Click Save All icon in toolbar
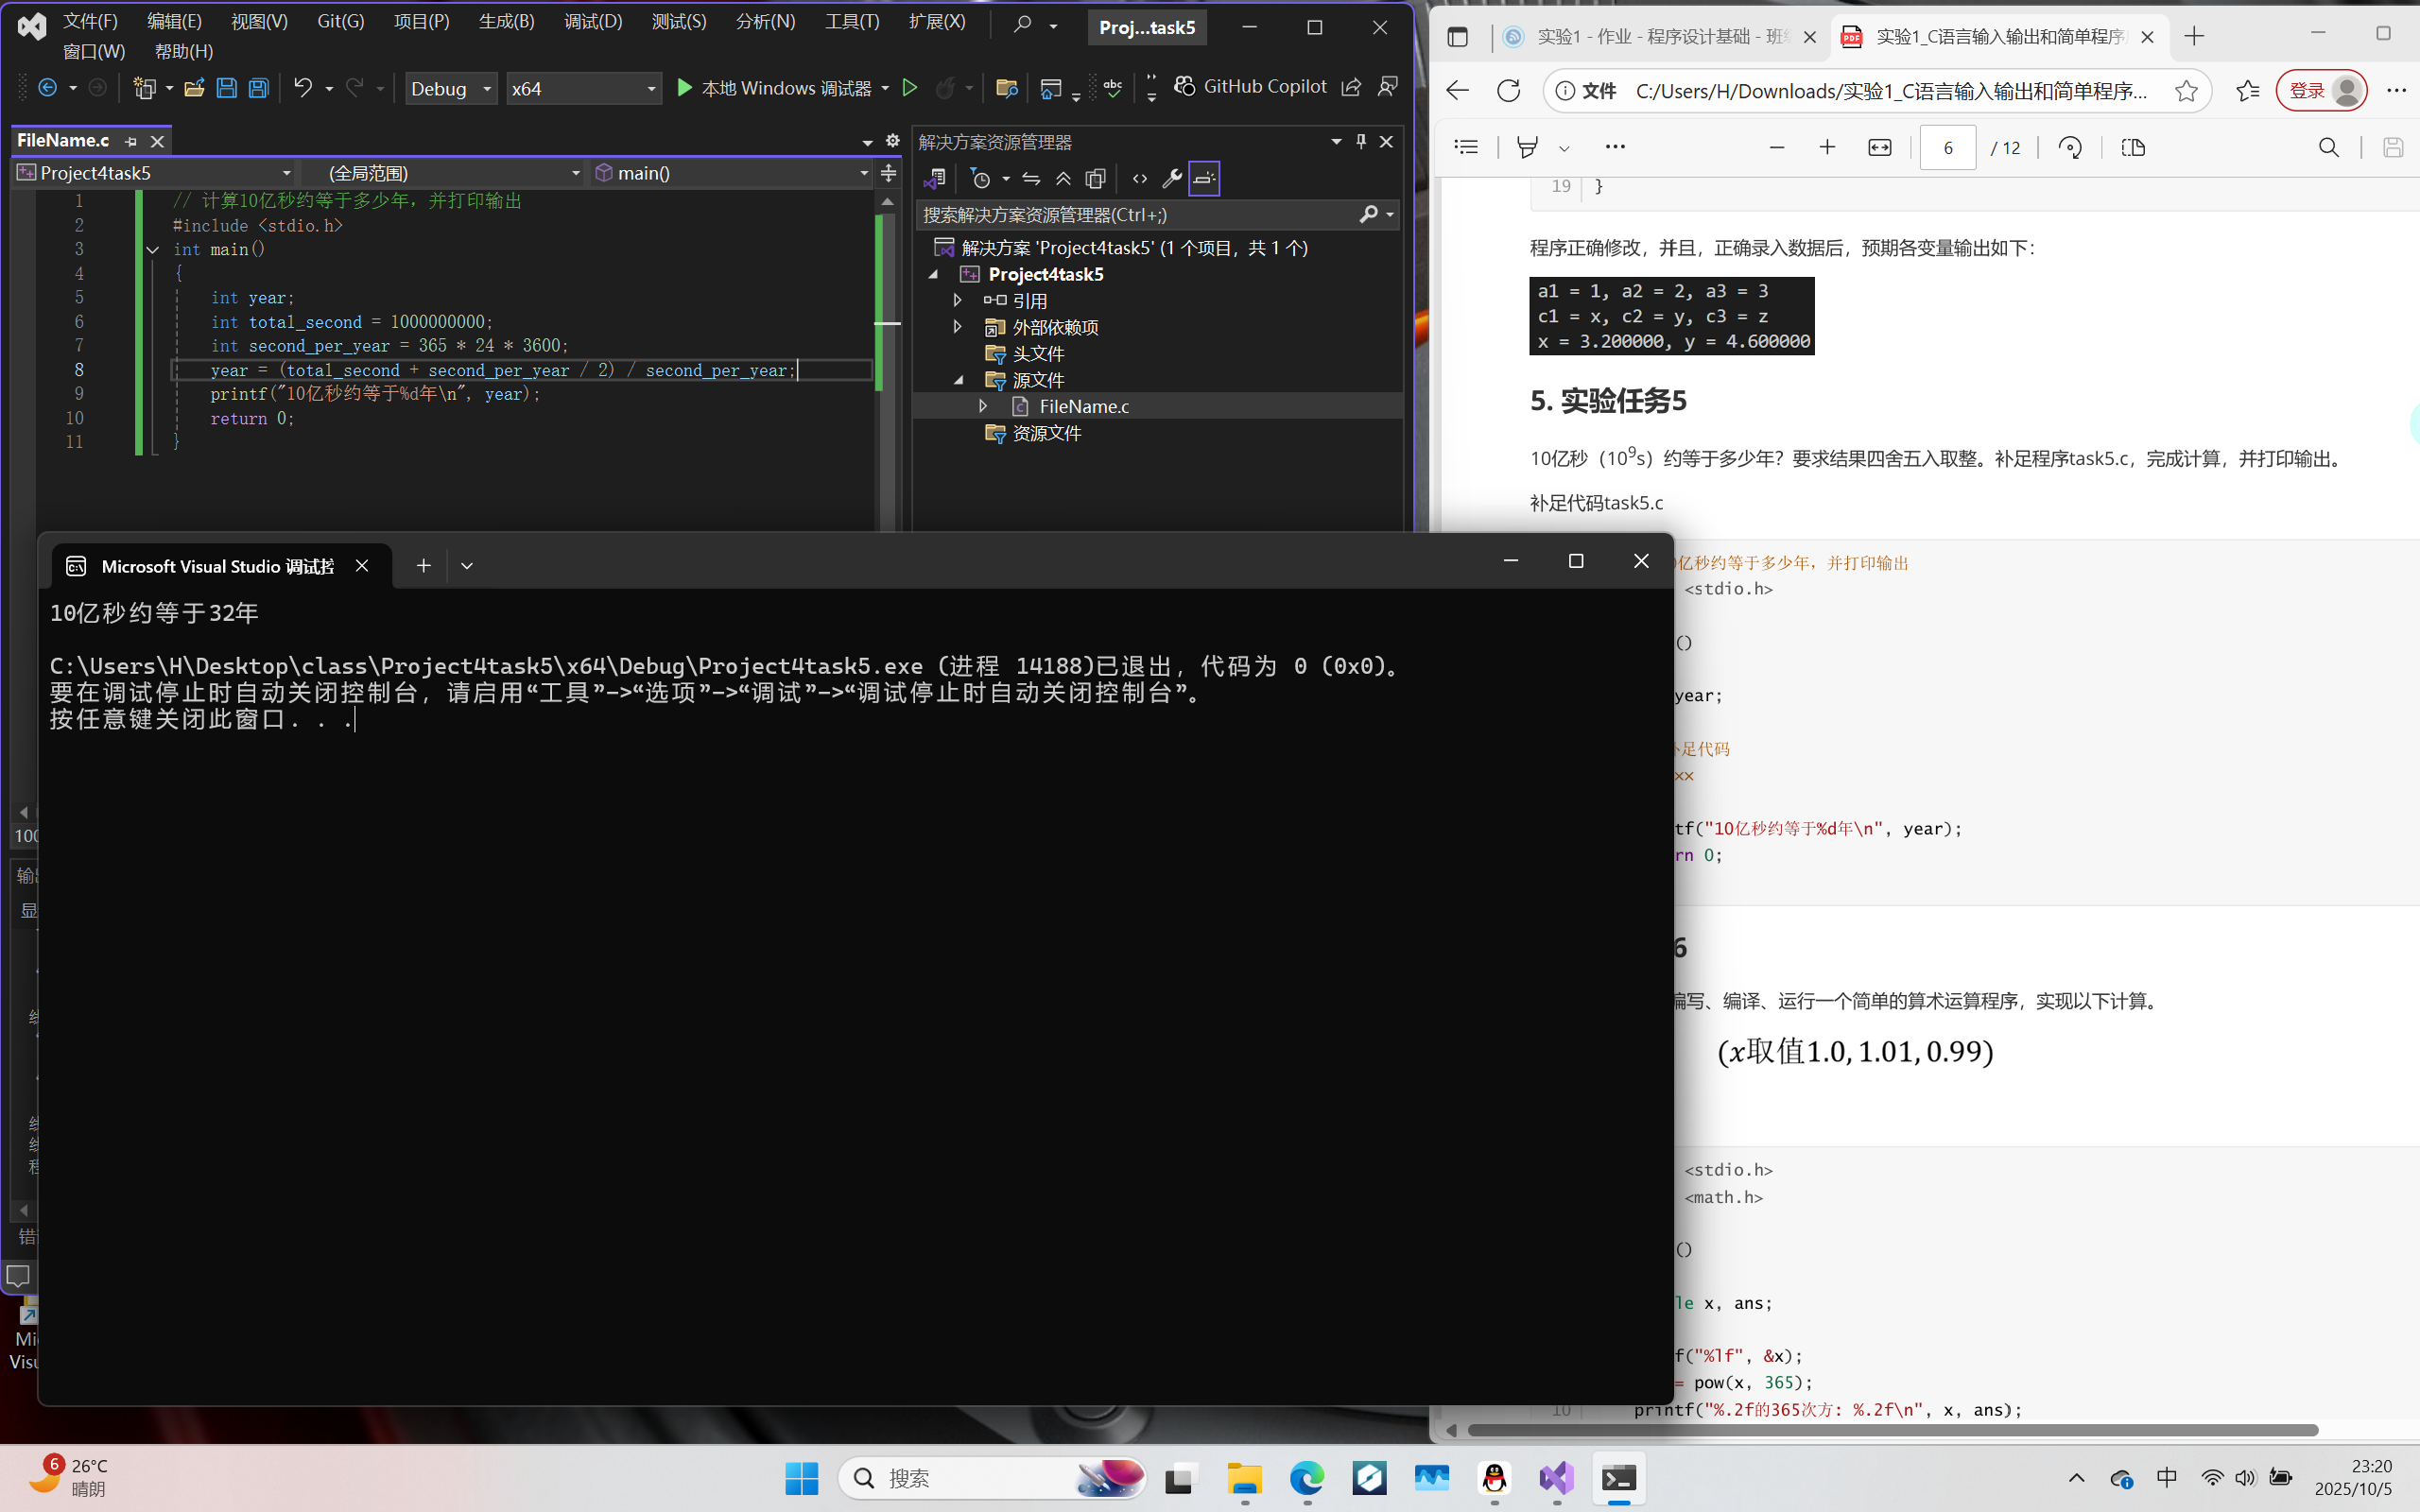Image resolution: width=2420 pixels, height=1512 pixels. pos(259,88)
